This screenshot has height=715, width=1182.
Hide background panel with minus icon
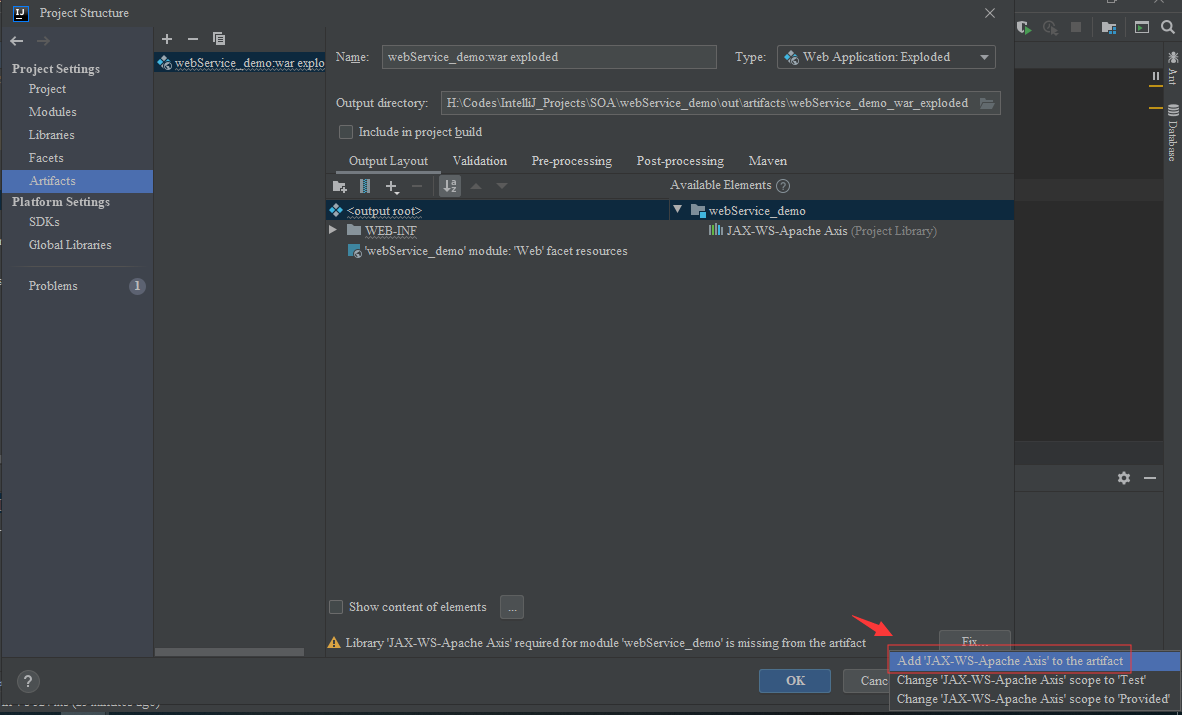tap(1150, 478)
